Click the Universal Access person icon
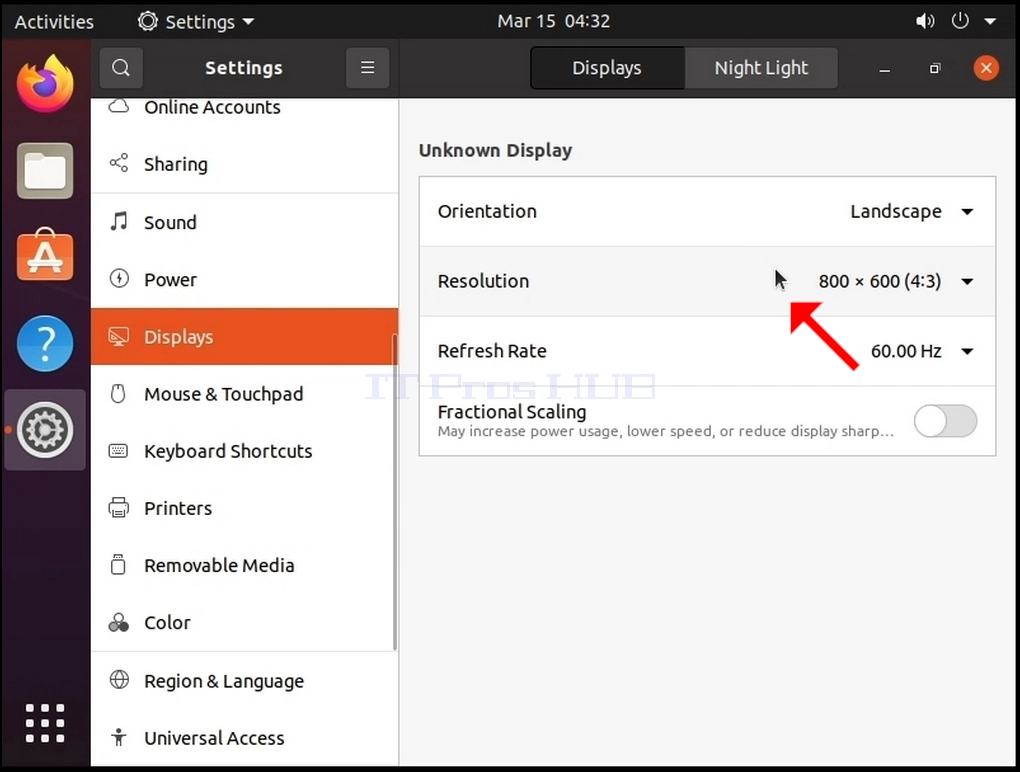 tap(118, 737)
